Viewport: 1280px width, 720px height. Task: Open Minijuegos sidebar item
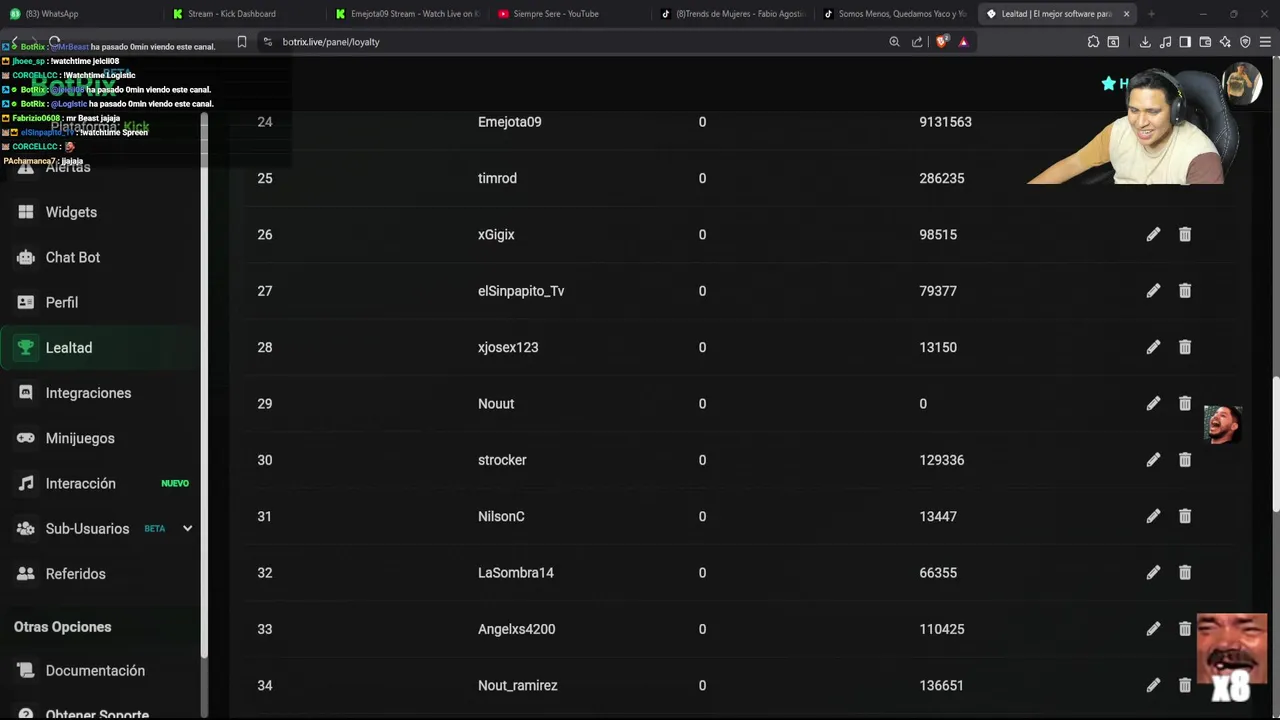[100, 438]
